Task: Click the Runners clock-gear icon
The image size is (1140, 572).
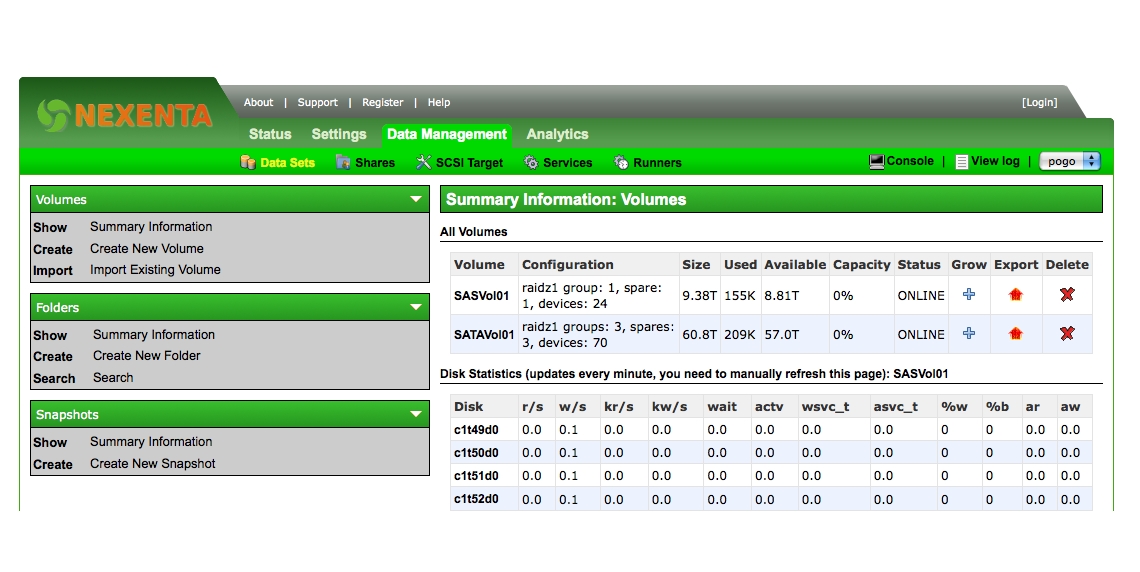Action: (621, 162)
